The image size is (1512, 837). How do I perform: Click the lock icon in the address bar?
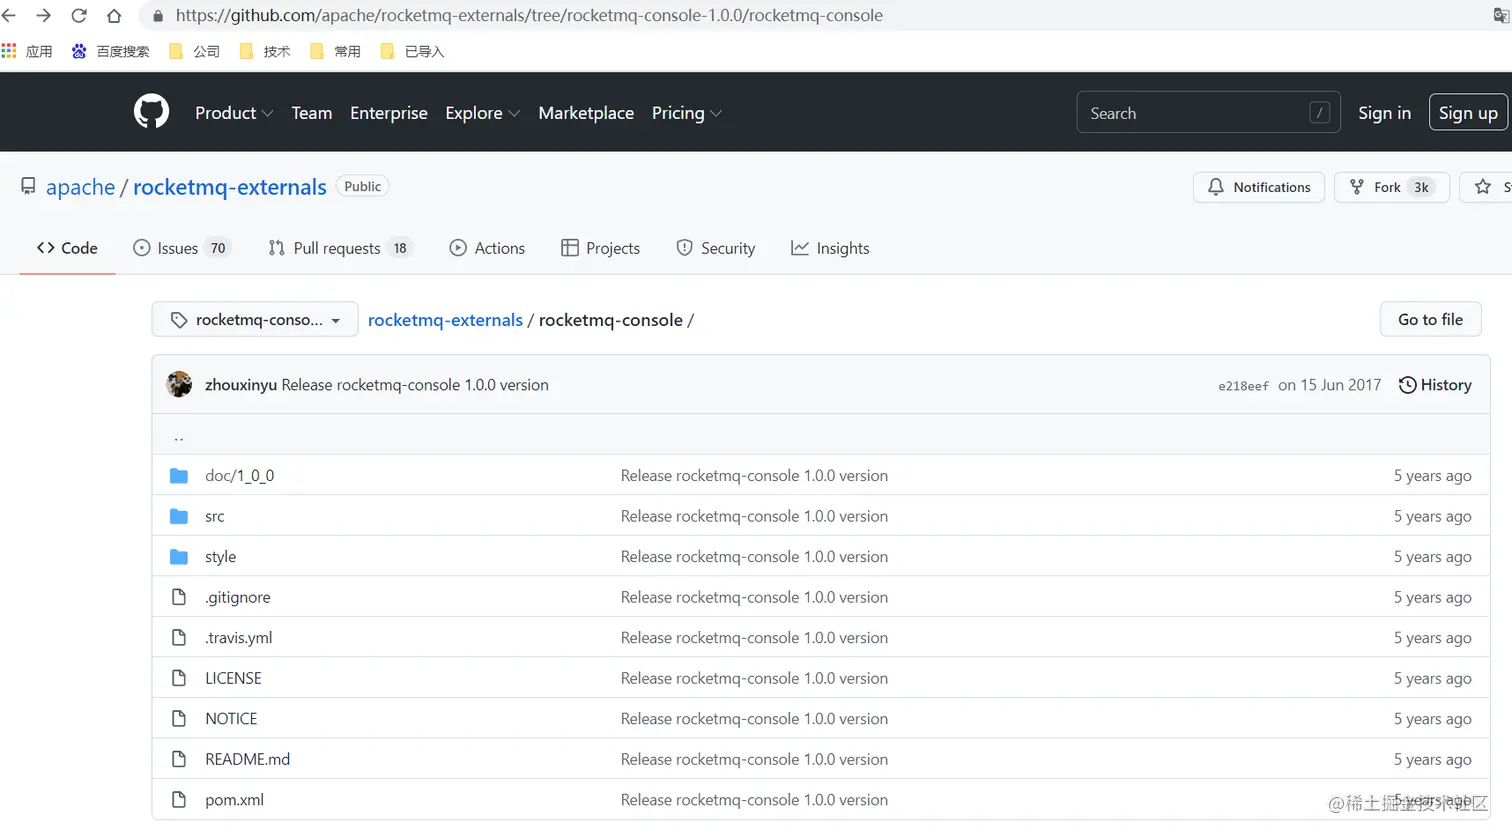pyautogui.click(x=157, y=16)
